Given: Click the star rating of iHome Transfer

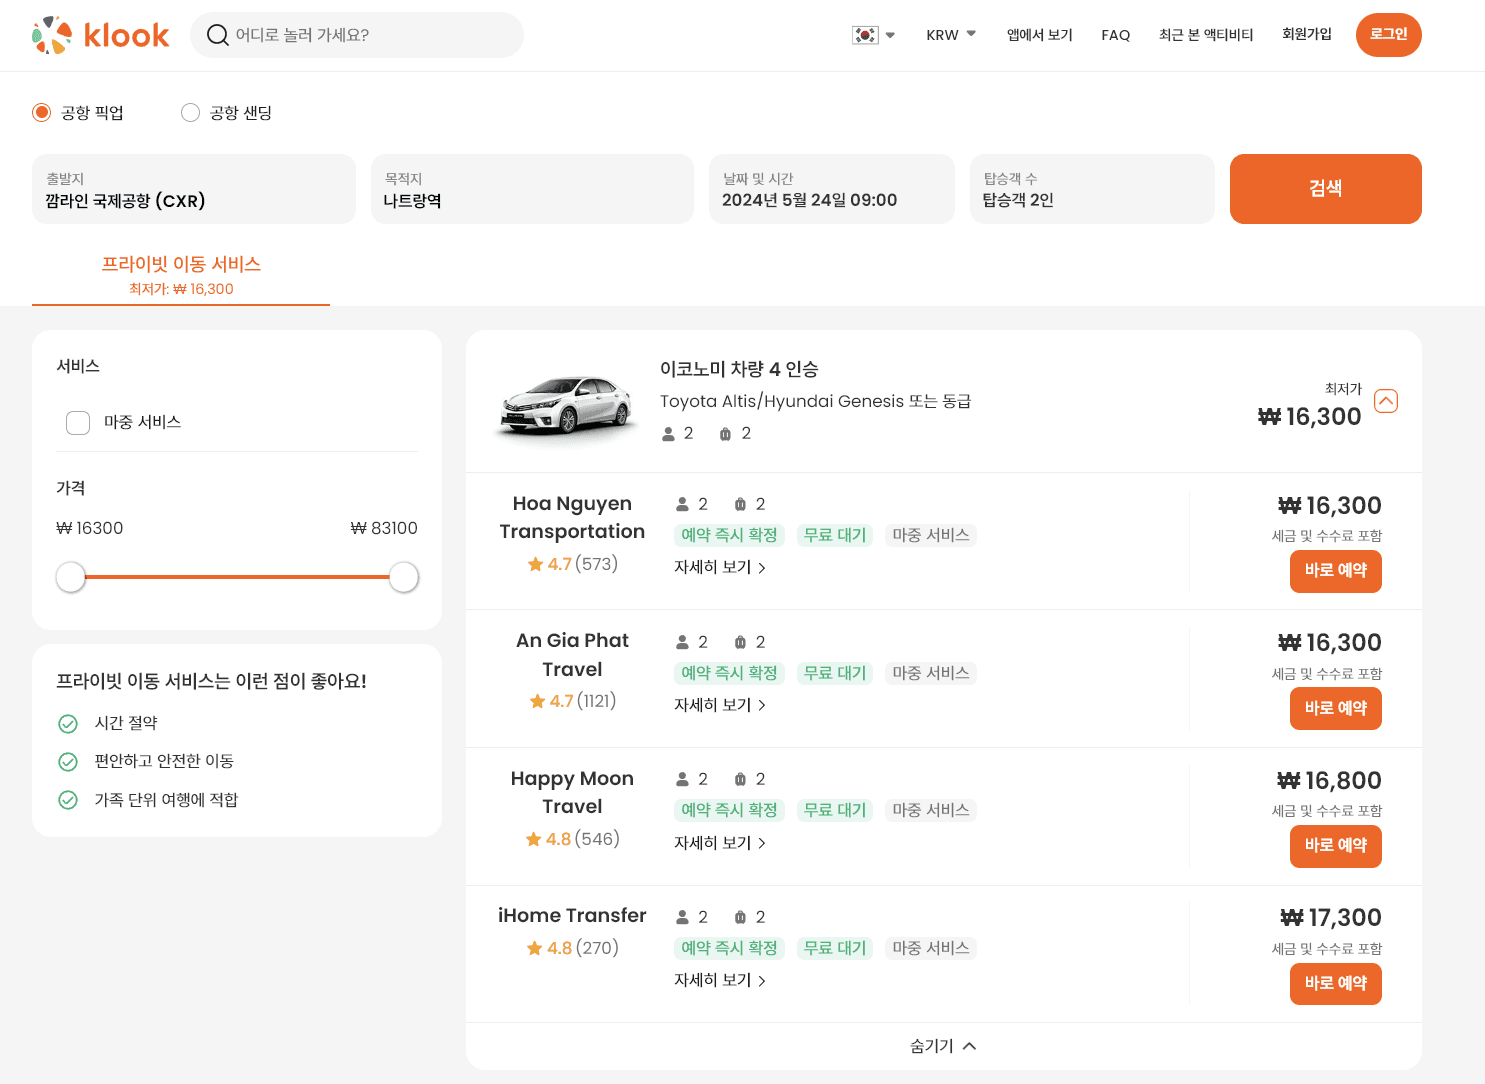Looking at the screenshot, I should 572,948.
